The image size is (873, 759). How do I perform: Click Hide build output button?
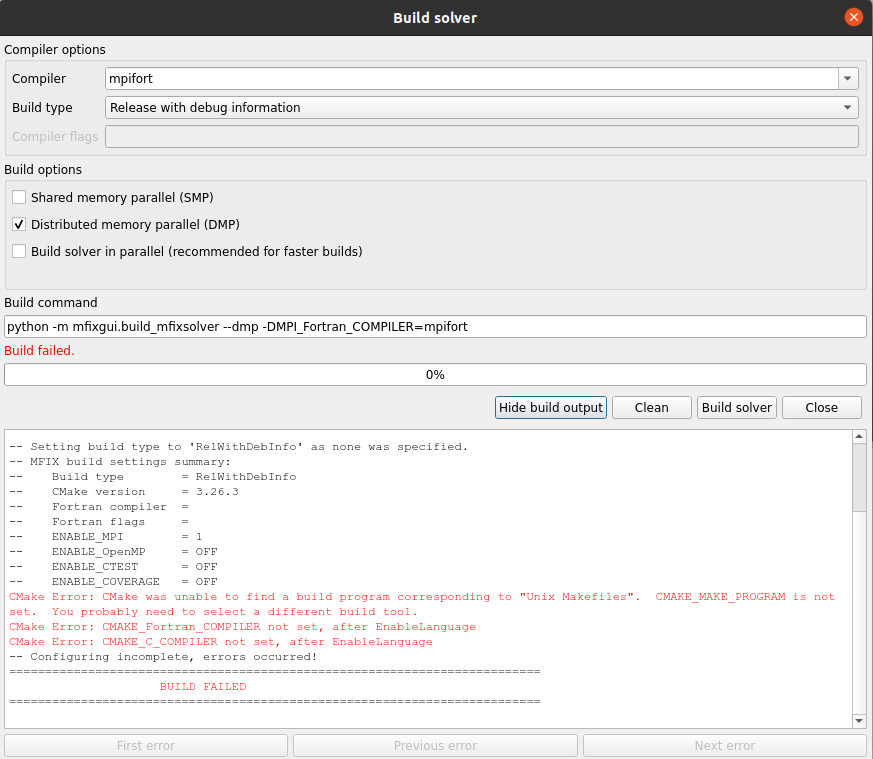click(551, 408)
